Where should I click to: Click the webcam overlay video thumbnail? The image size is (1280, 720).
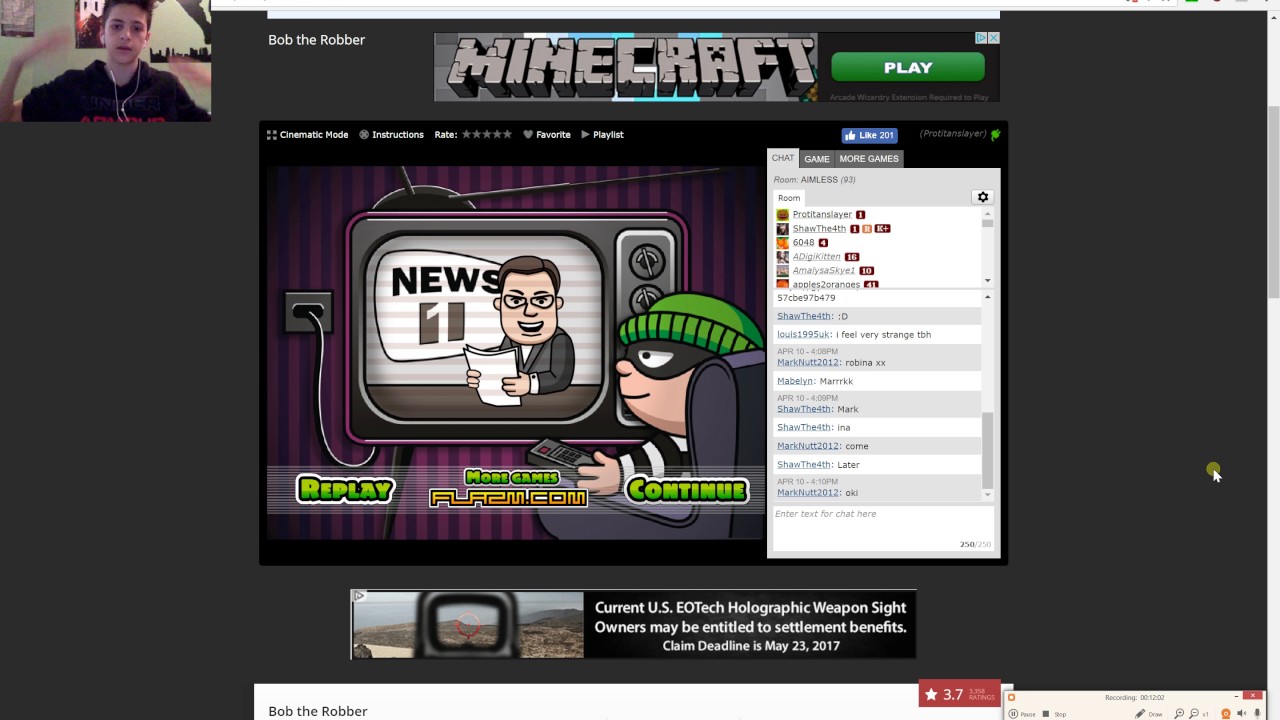(x=105, y=60)
